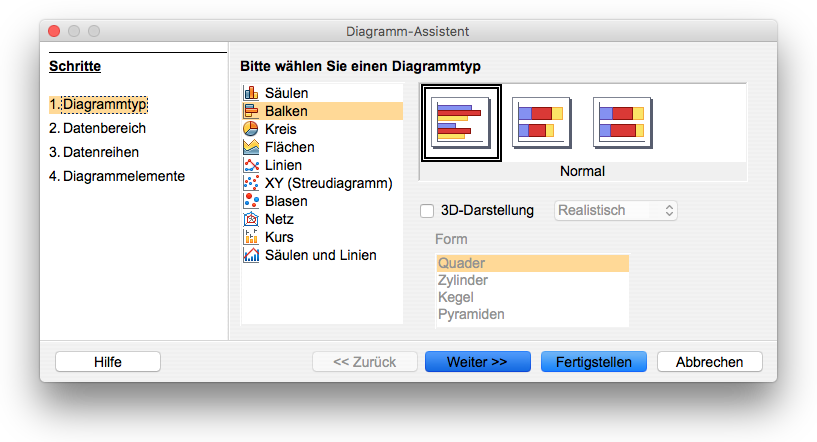This screenshot has width=817, height=442.
Task: Open Hilfe for the wizard
Action: point(108,362)
